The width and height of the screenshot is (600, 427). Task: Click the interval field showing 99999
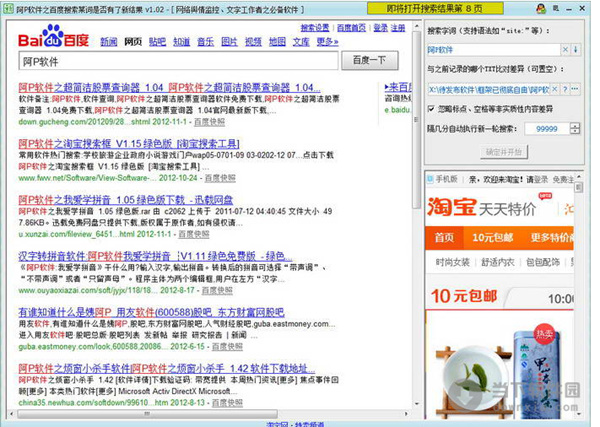[547, 129]
